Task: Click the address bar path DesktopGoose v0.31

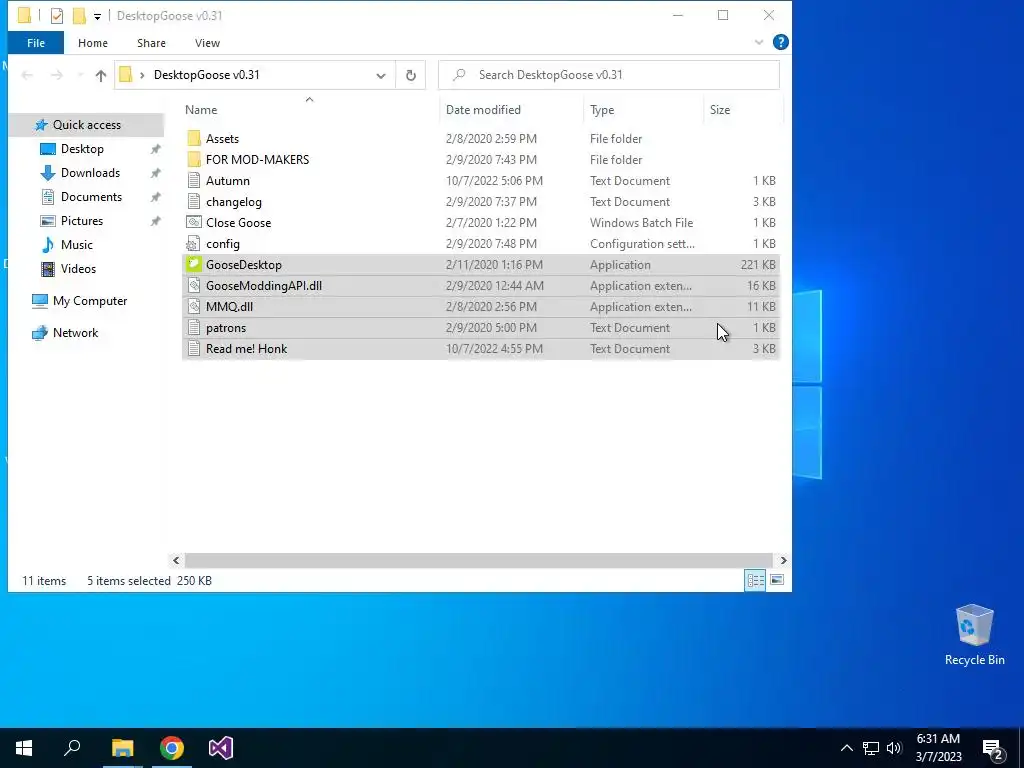Action: click(x=206, y=75)
